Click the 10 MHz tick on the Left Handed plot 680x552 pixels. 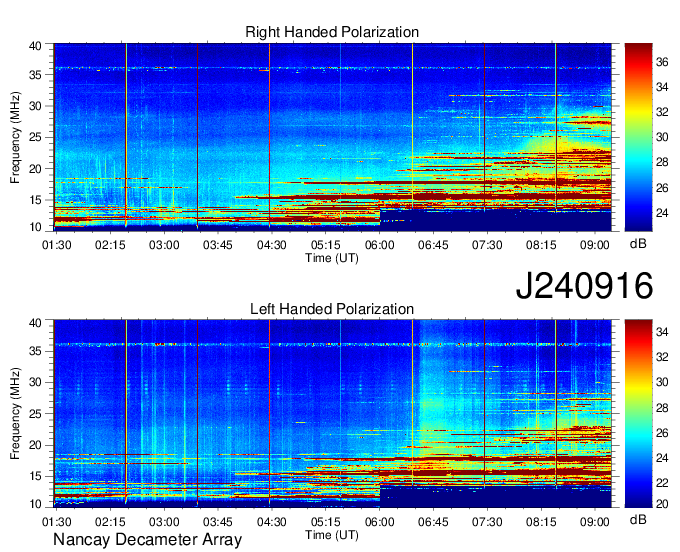[x=35, y=504]
